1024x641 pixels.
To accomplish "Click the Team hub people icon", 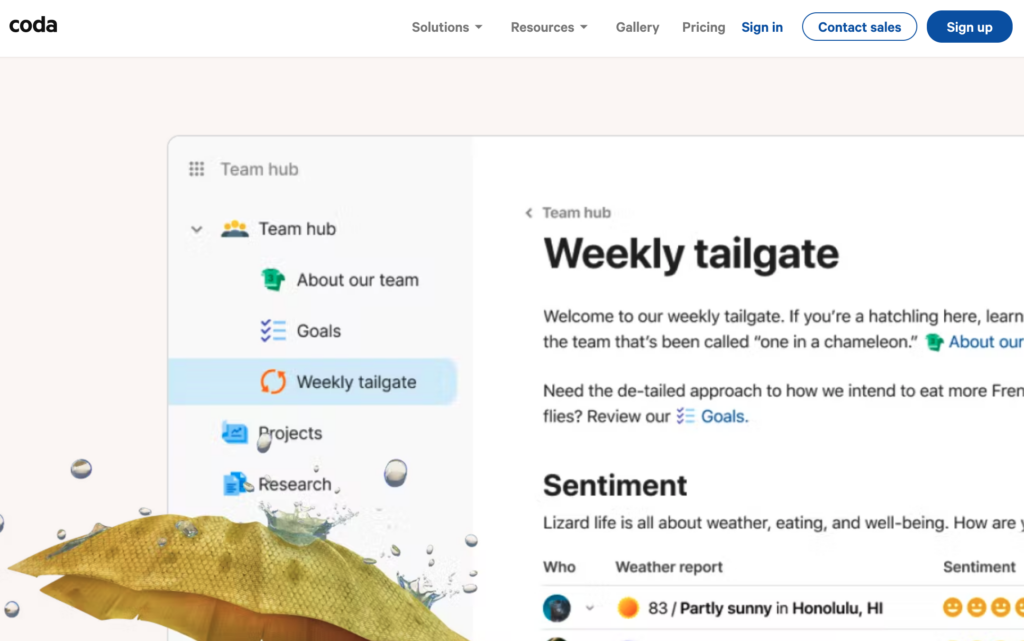I will point(234,228).
